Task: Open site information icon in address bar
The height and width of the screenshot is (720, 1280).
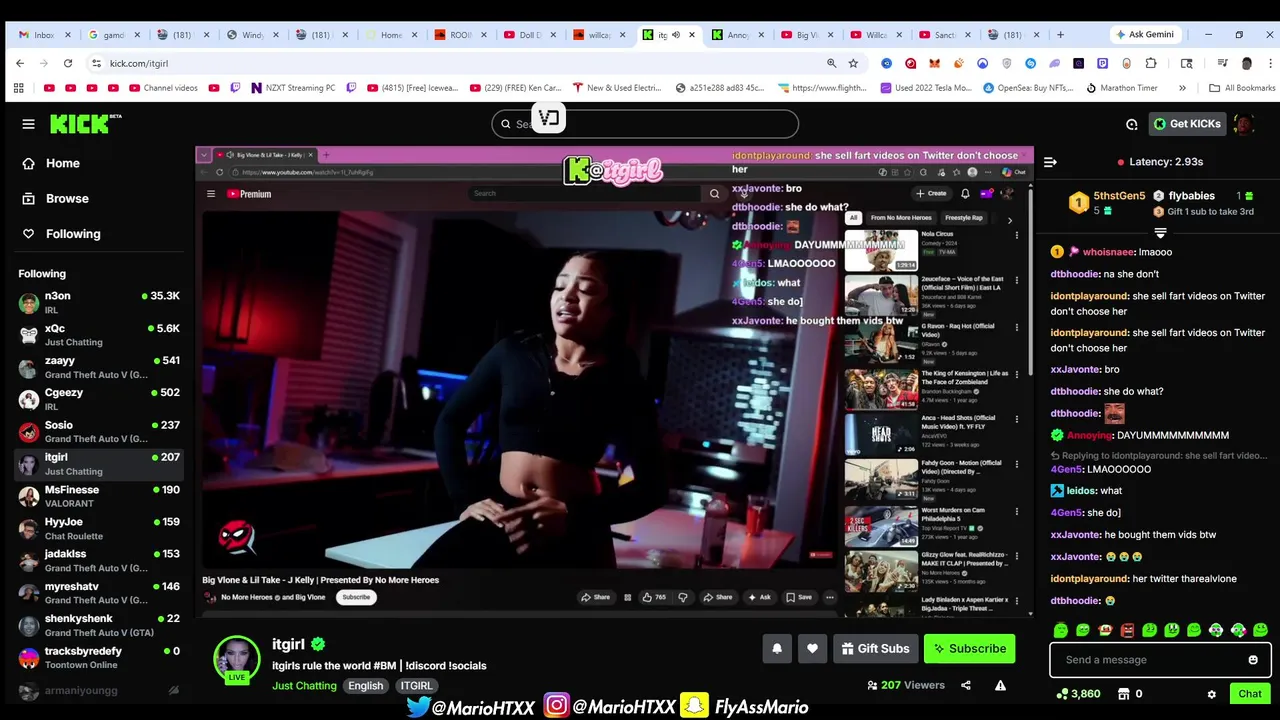Action: coord(96,63)
